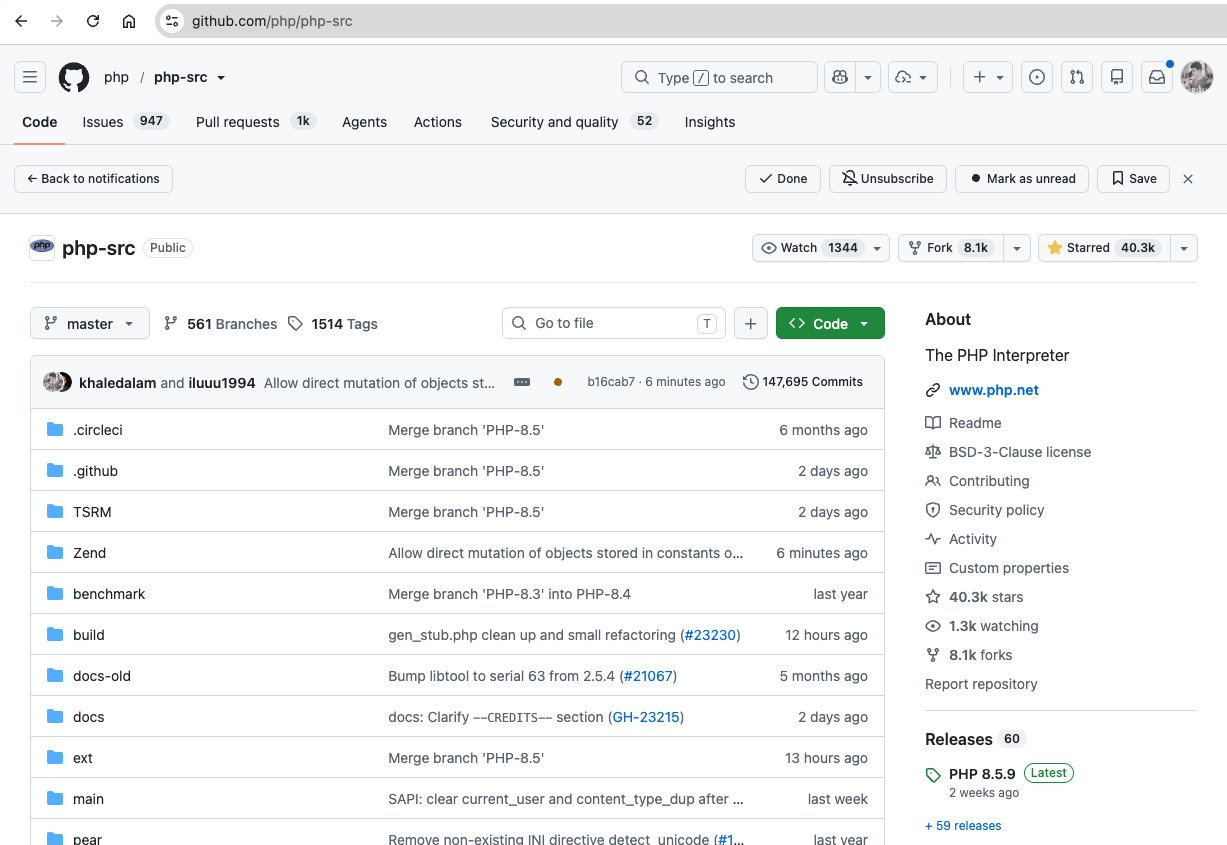This screenshot has width=1227, height=845.
Task: Open the create new plus menu
Action: (x=988, y=77)
